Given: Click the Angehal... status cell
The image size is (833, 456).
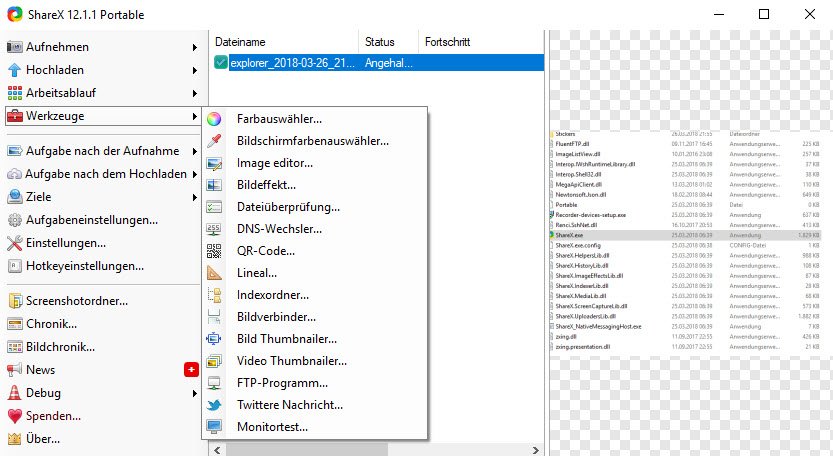Looking at the screenshot, I should [389, 63].
